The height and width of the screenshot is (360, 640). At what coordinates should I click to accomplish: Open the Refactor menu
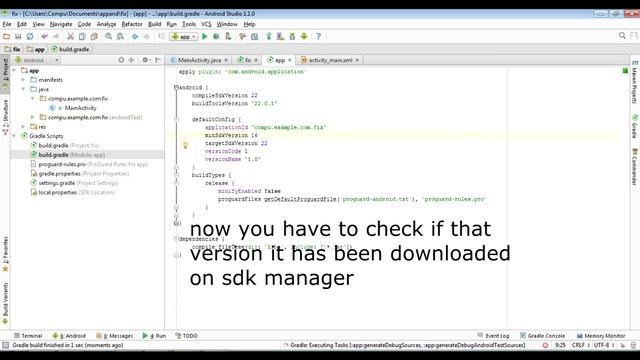point(132,24)
